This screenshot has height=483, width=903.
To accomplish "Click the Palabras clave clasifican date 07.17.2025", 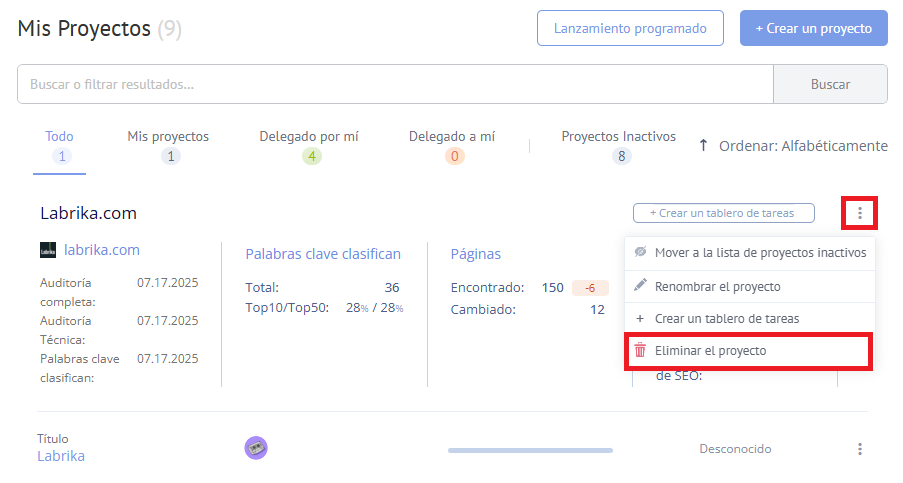I will 168,359.
